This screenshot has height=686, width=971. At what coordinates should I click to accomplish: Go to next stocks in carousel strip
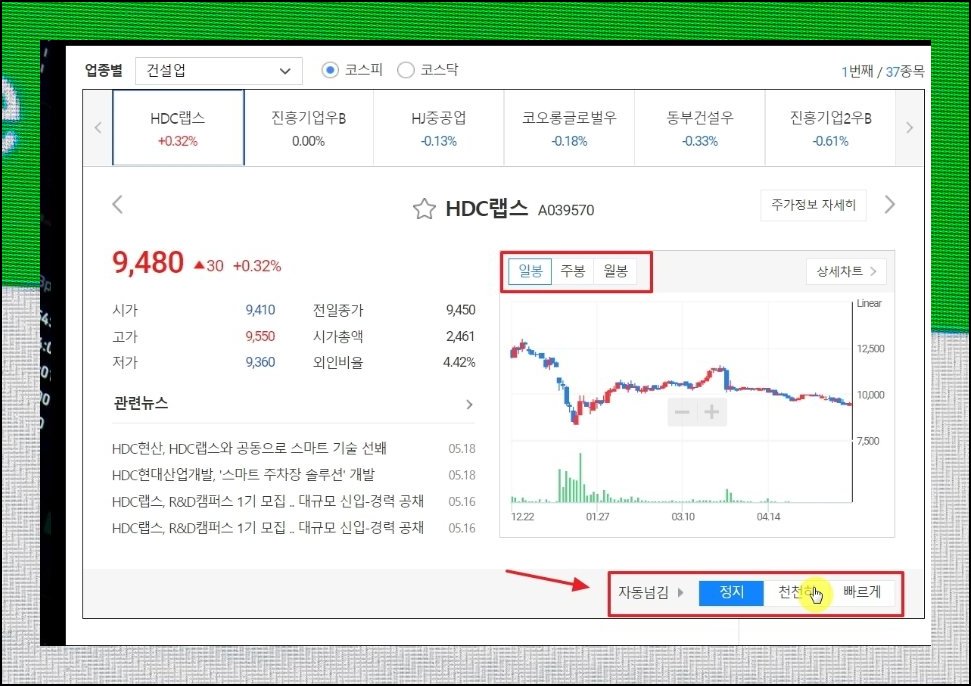(x=909, y=128)
